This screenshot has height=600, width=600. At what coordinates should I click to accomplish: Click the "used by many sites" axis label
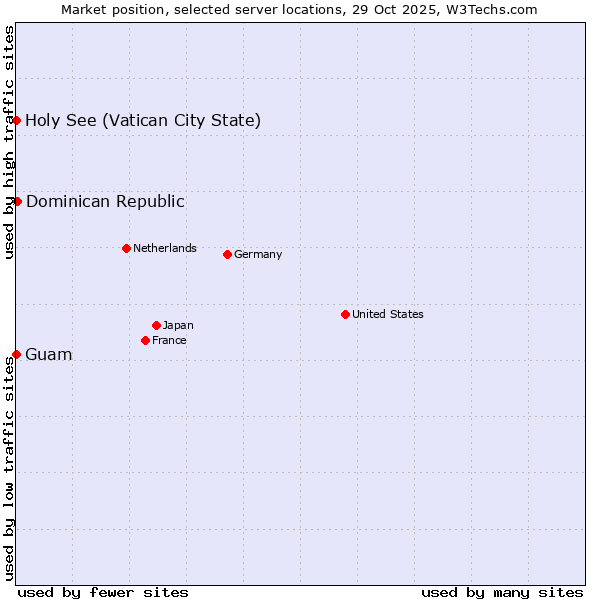[x=502, y=592]
